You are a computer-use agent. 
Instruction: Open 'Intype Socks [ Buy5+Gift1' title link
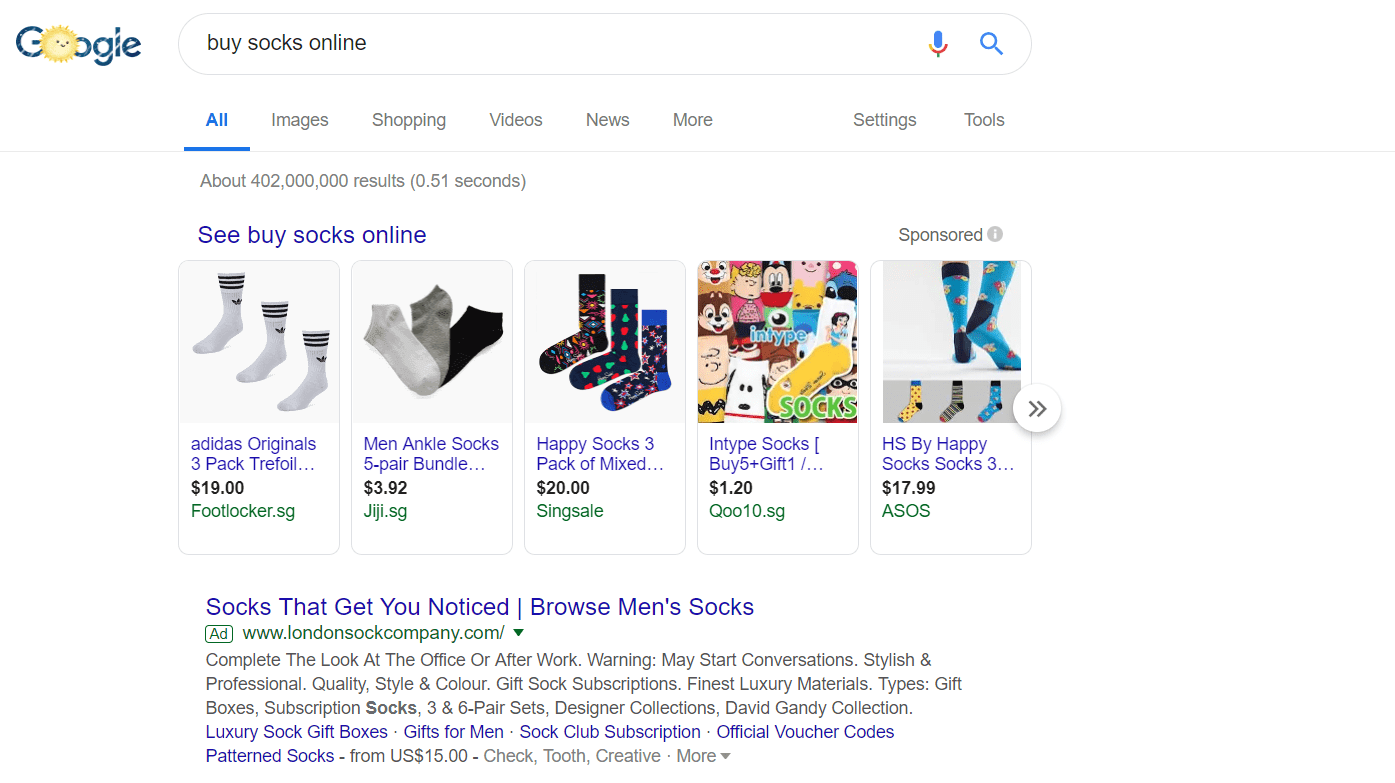coord(767,454)
